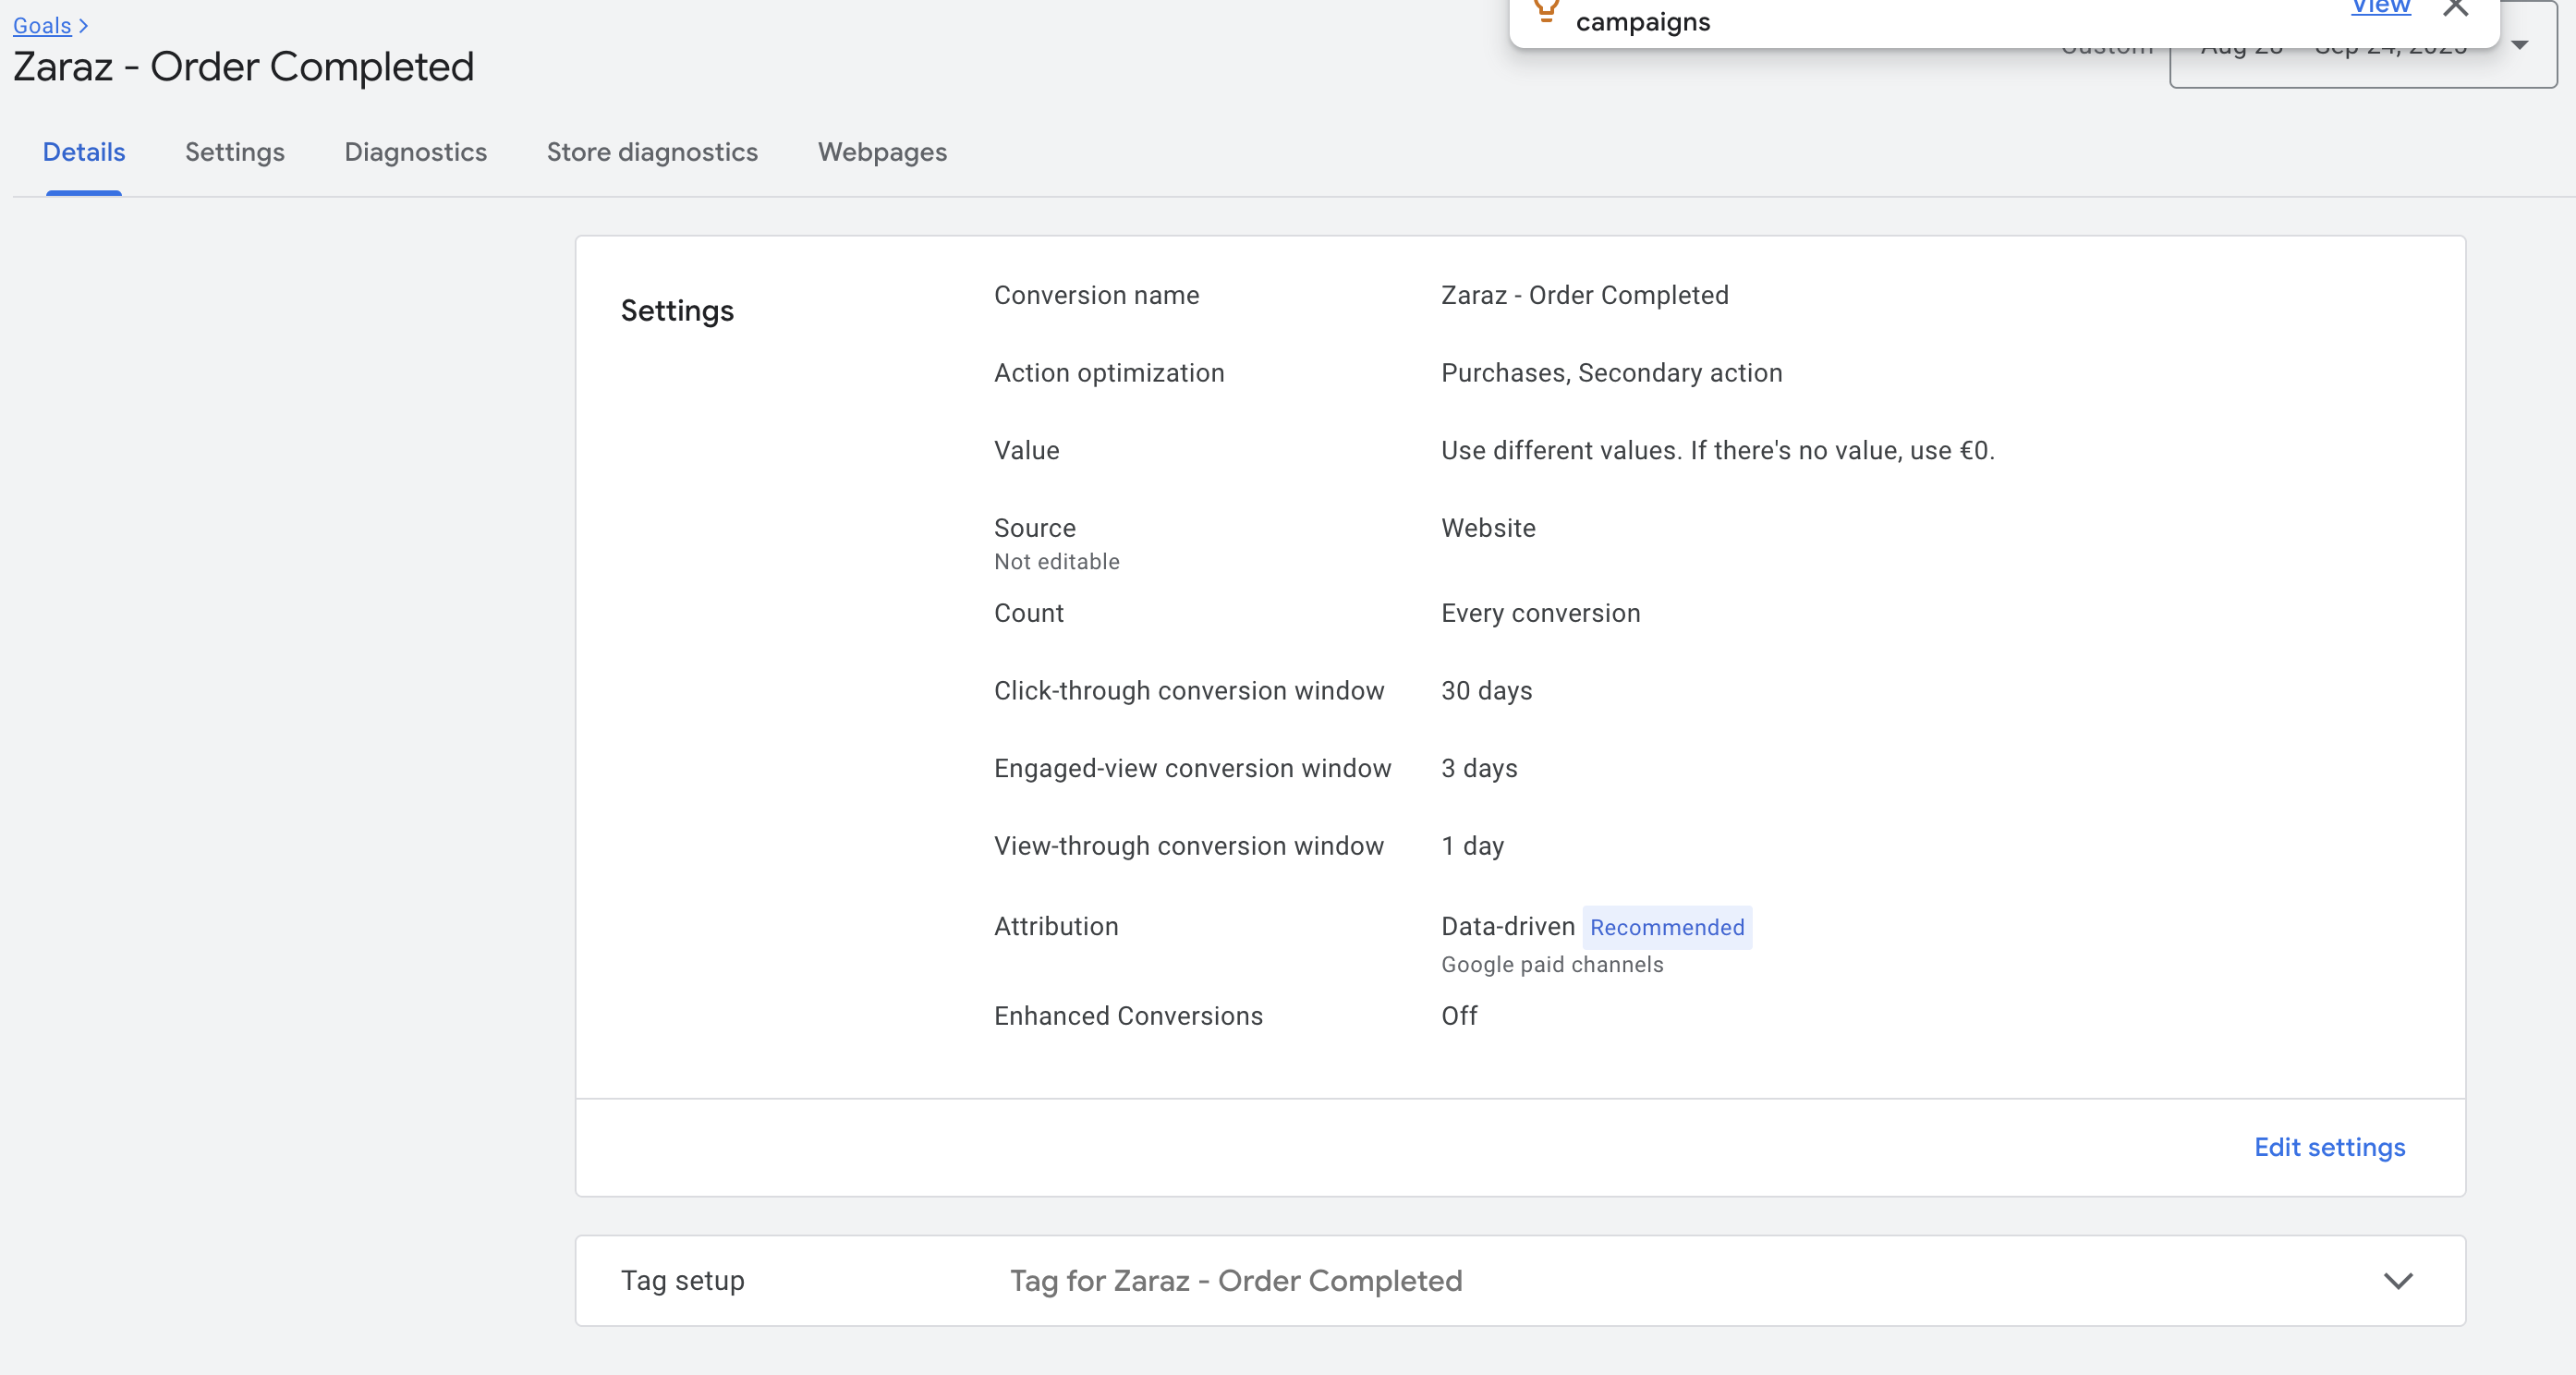Click the Tag setup label
Screen dimensions: 2576x1375
(x=682, y=1281)
